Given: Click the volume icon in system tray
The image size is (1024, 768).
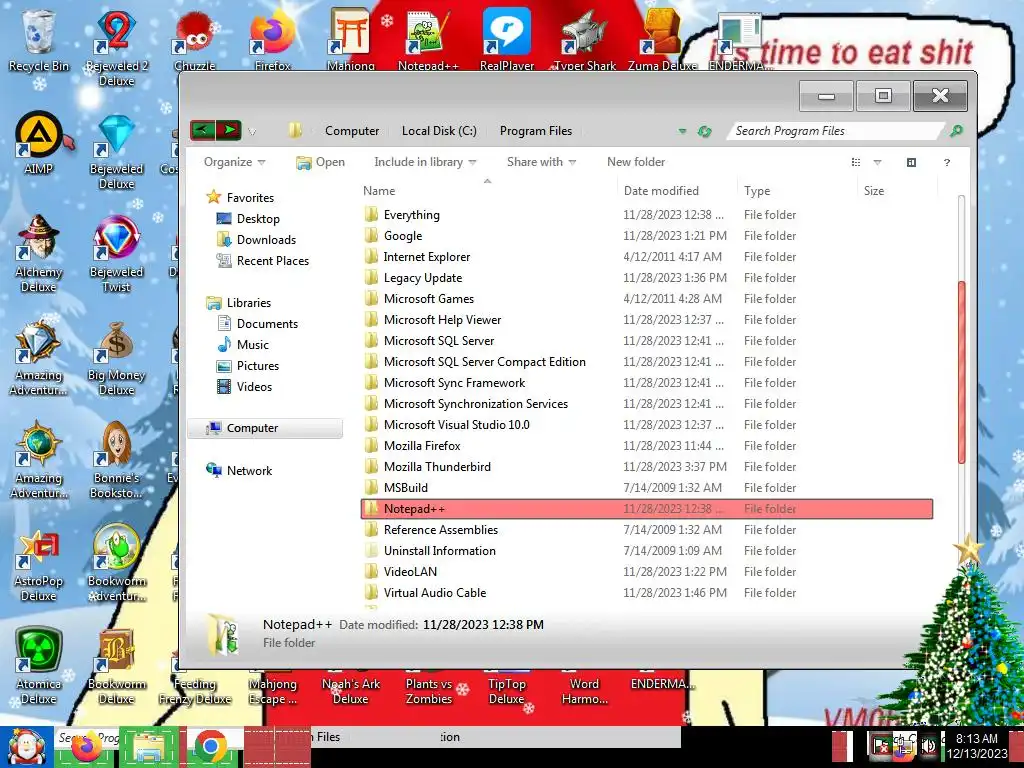Looking at the screenshot, I should (x=928, y=745).
